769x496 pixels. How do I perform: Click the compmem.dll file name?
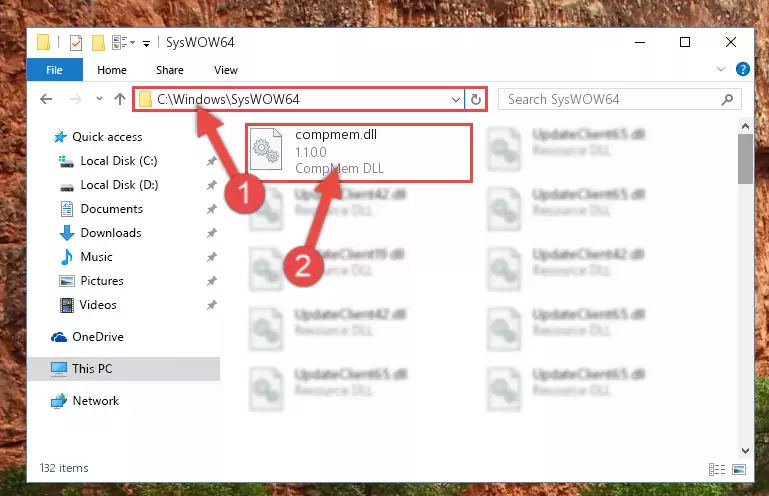(336, 134)
